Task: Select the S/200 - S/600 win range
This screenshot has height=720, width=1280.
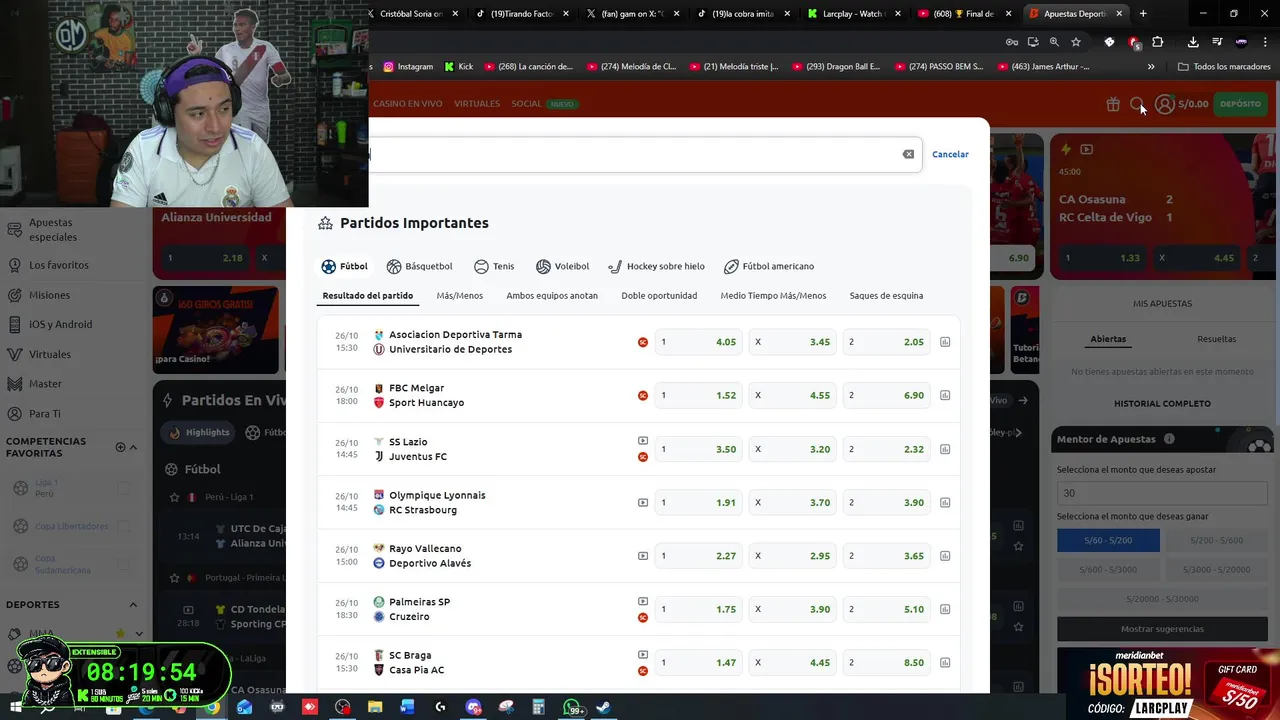Action: (x=1216, y=540)
